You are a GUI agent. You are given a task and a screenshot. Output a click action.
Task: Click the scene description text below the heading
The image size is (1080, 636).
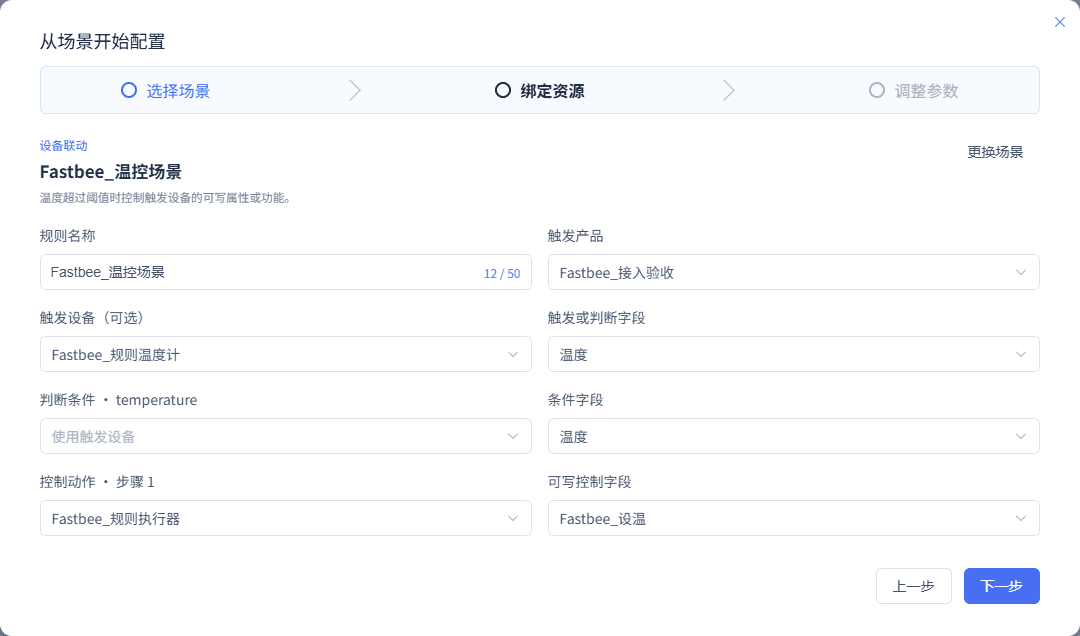click(167, 198)
